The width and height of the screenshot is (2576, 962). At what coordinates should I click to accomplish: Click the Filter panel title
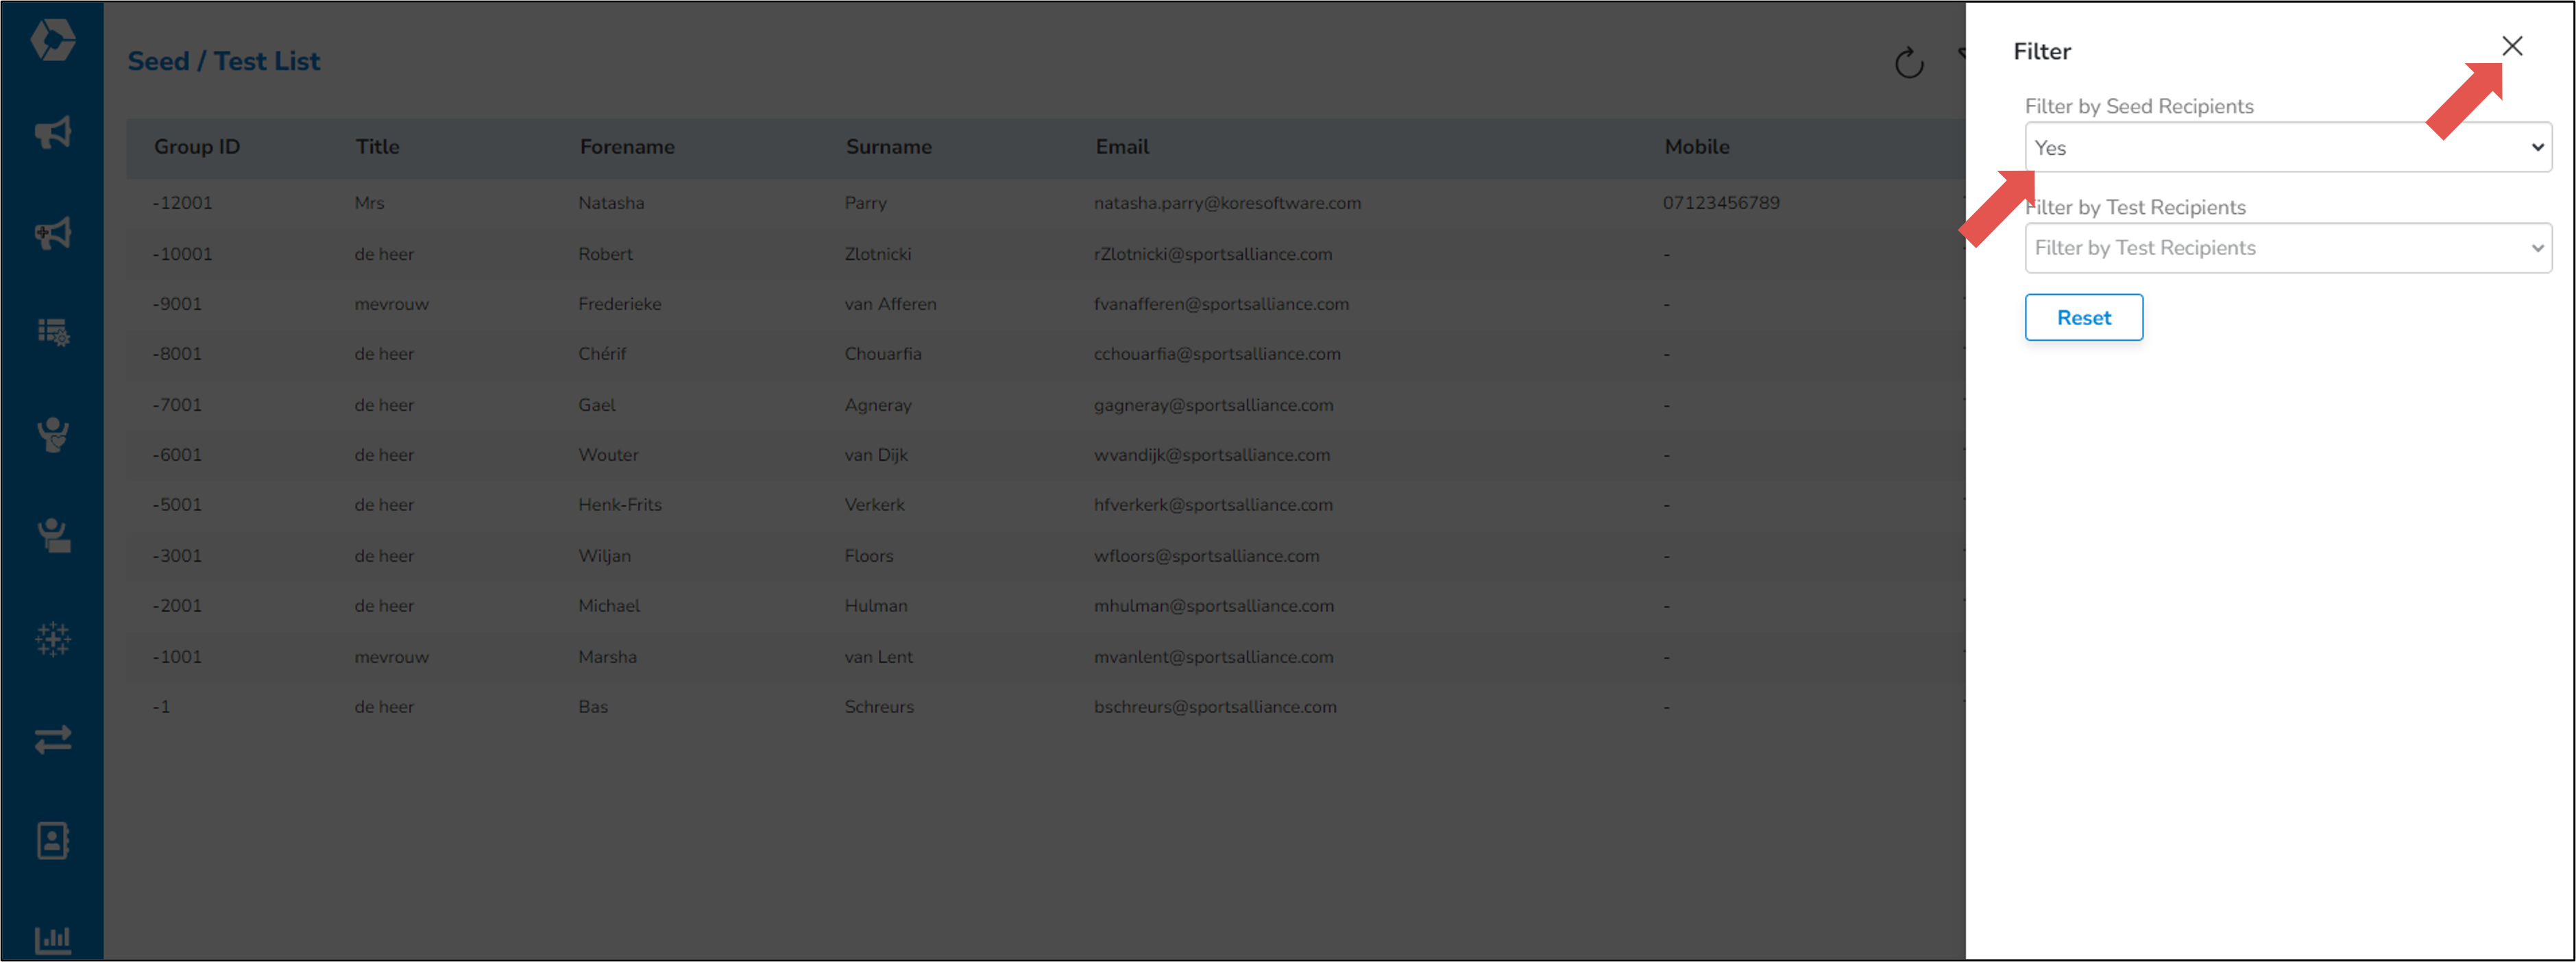2041,51
